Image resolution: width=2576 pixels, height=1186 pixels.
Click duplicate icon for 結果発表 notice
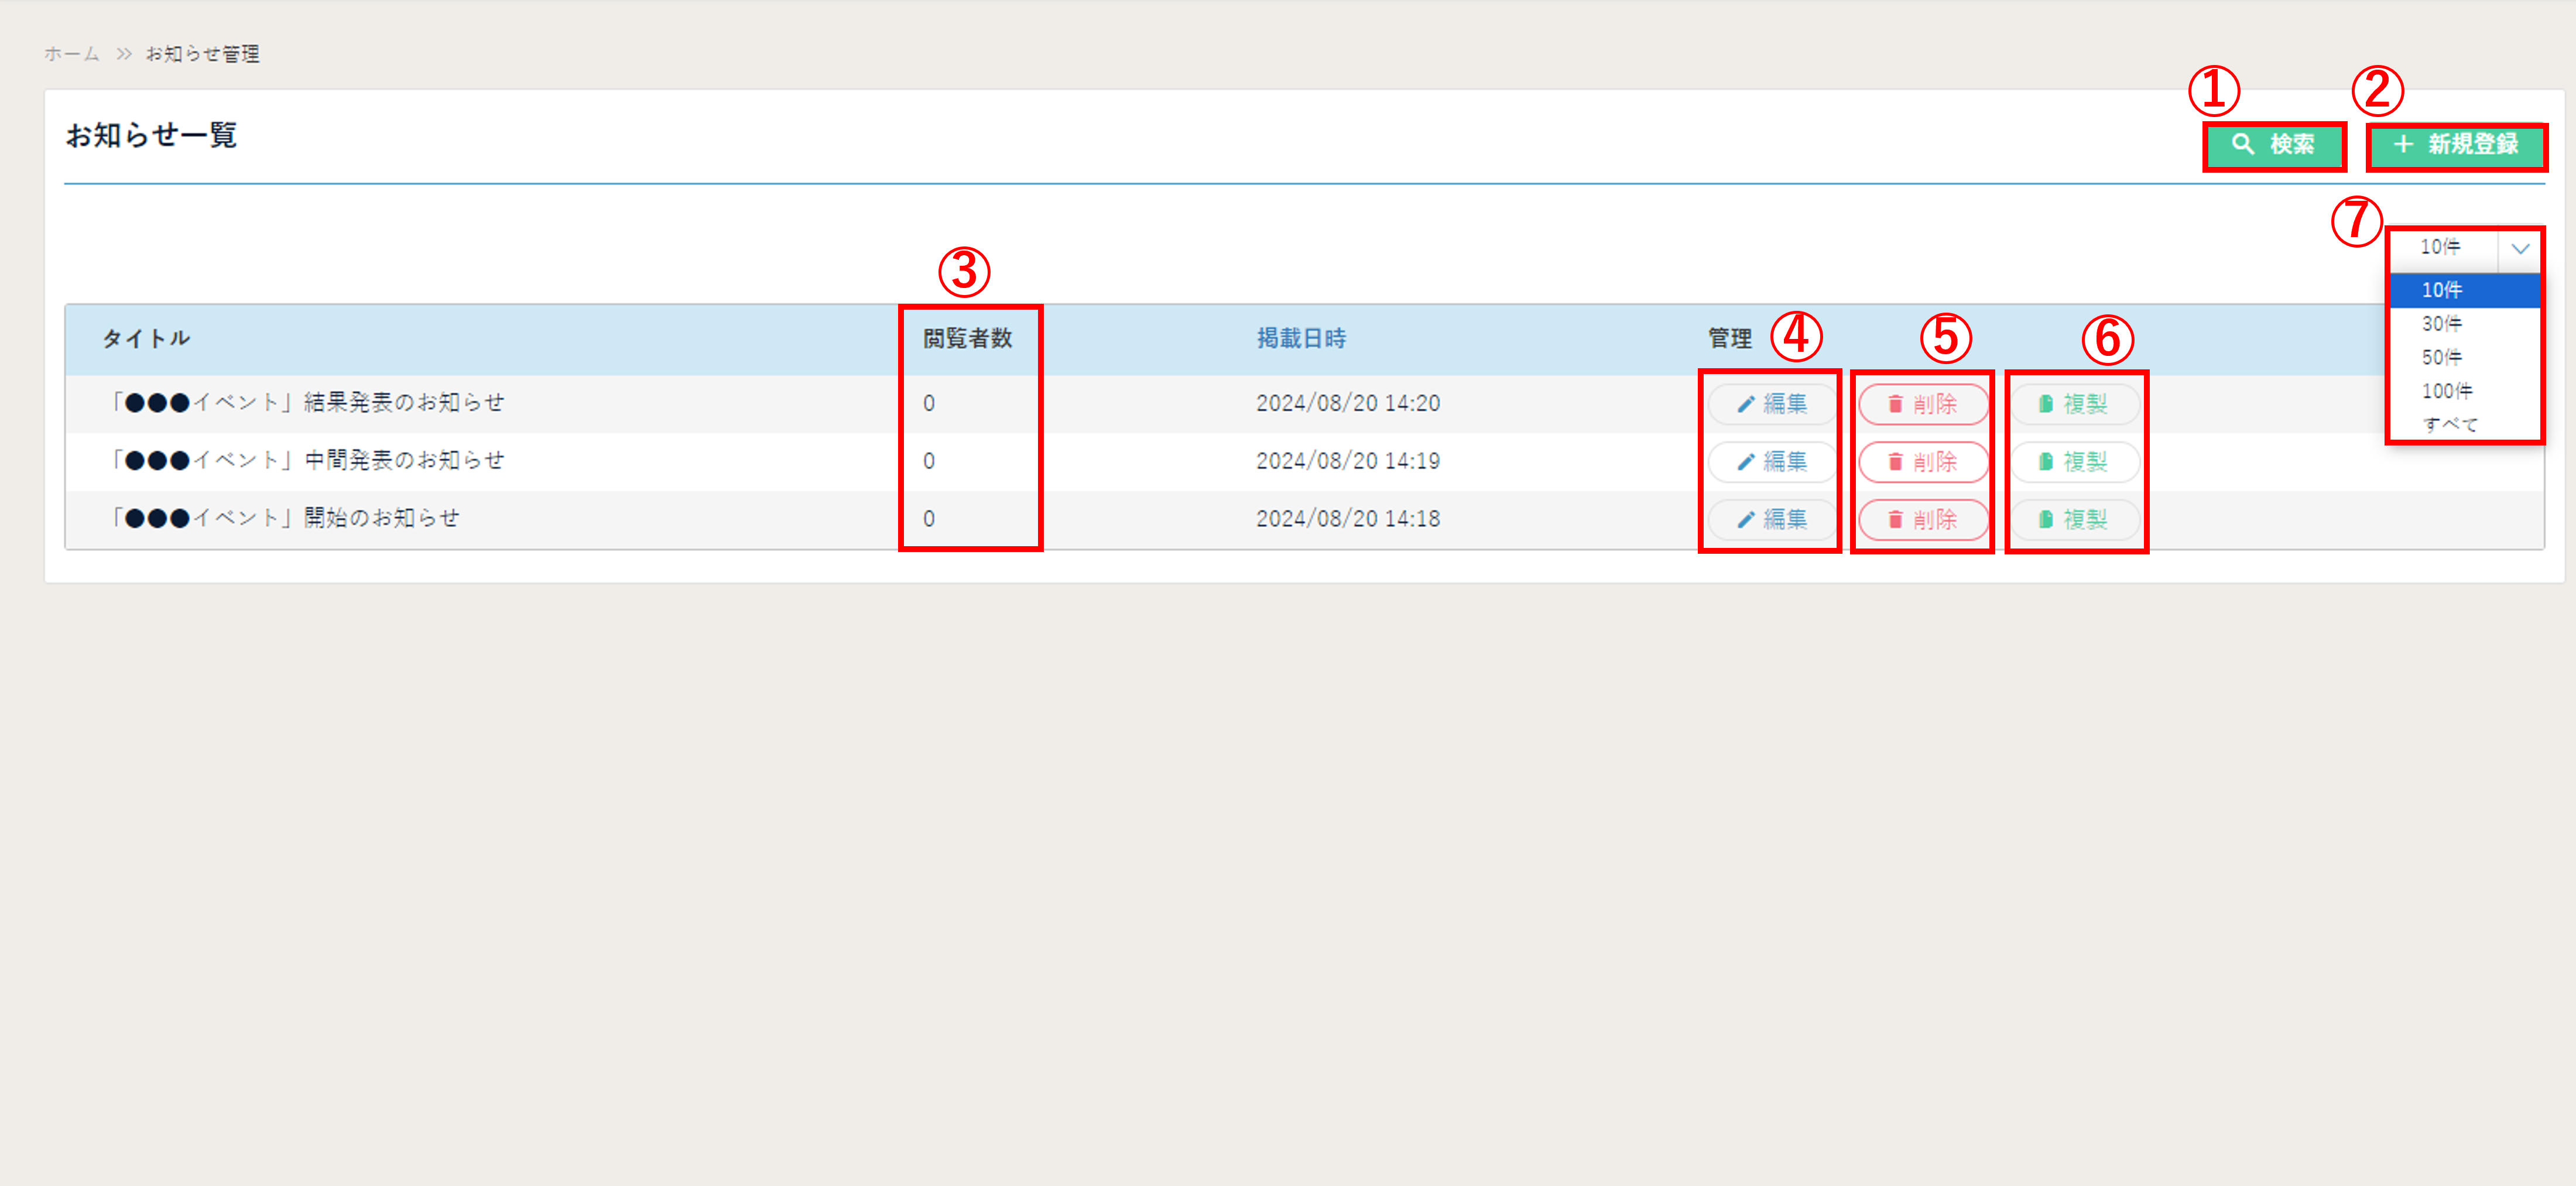[x=2046, y=404]
